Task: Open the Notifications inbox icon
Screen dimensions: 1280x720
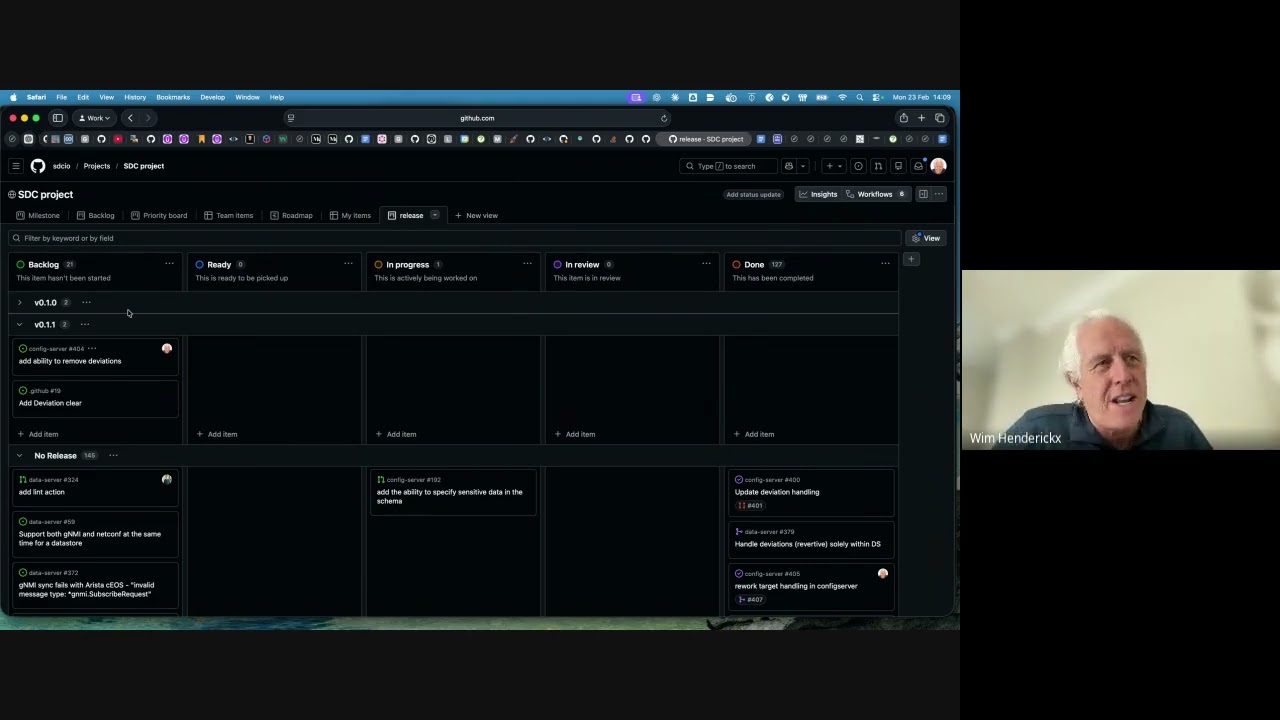Action: click(918, 166)
